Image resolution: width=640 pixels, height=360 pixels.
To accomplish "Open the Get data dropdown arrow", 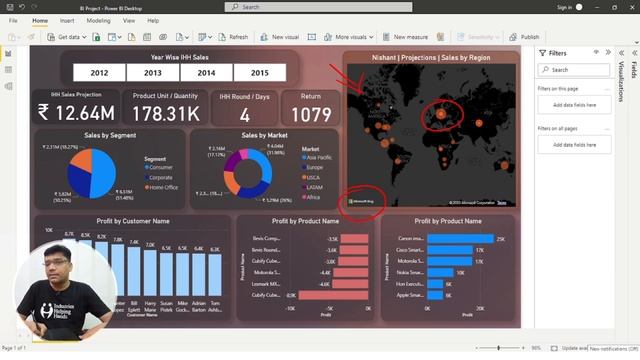I will [84, 37].
